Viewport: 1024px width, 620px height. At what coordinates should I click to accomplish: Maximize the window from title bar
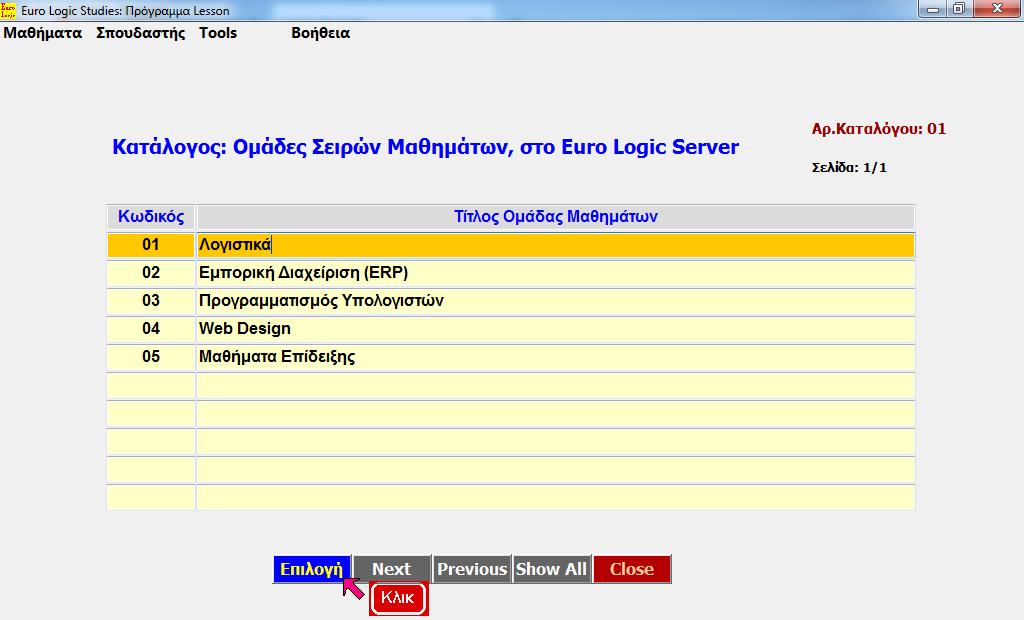(x=958, y=10)
